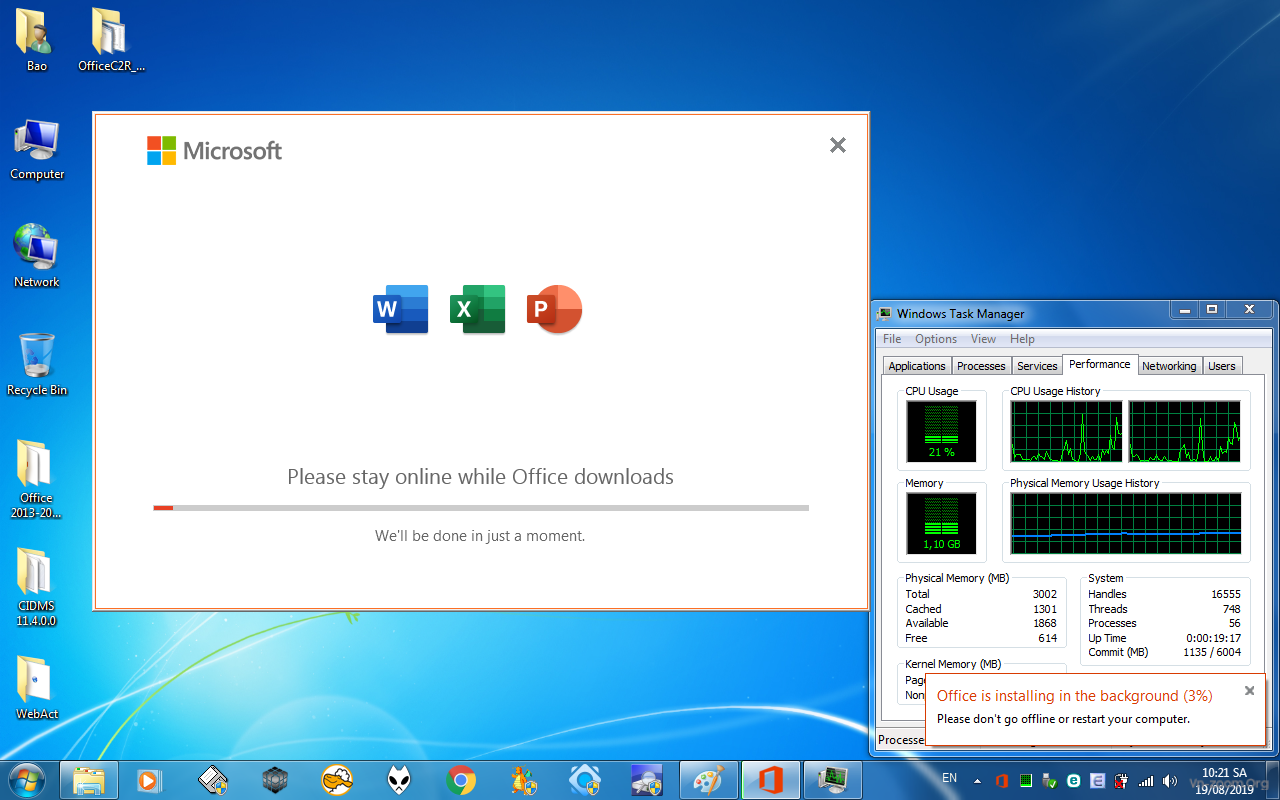
Task: Open the TeamViewer-style arrows taskbar icon
Action: 585,779
